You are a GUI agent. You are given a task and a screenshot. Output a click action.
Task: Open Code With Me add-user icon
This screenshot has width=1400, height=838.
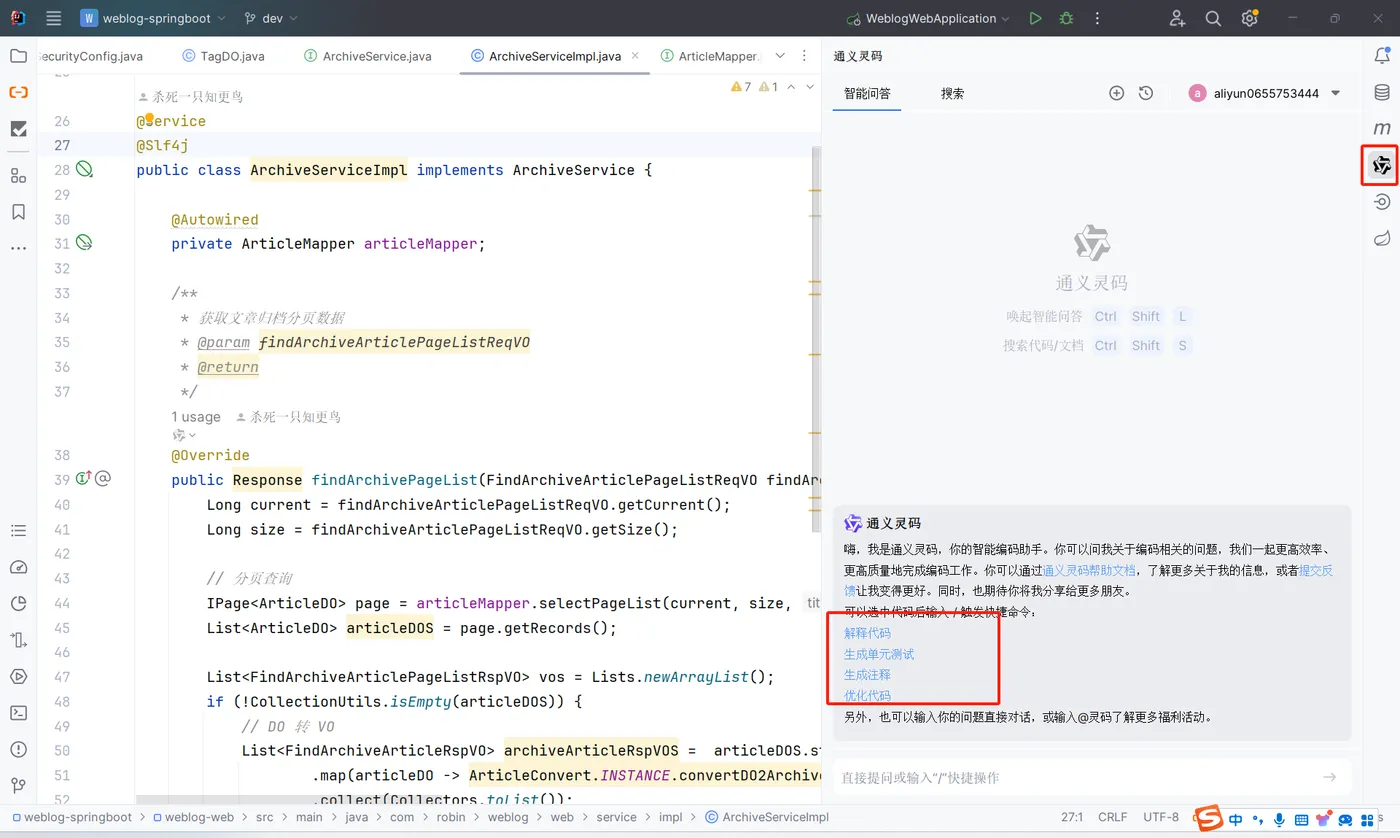[x=1177, y=18]
